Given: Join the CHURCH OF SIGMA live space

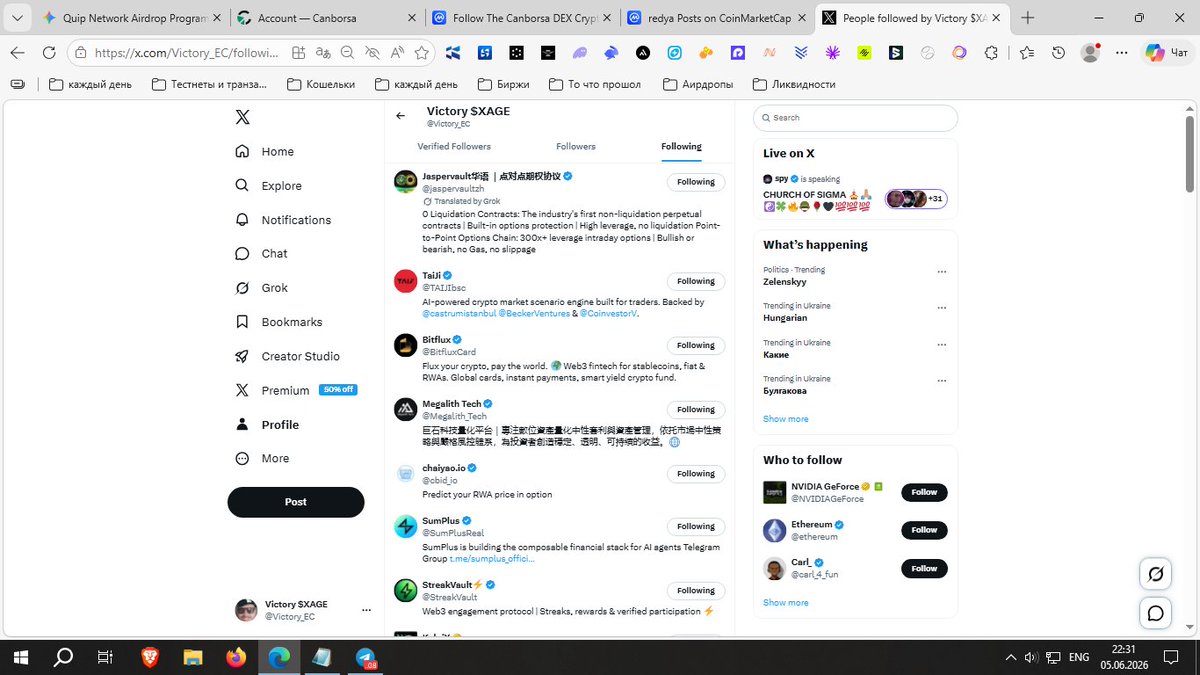Looking at the screenshot, I should (x=855, y=192).
